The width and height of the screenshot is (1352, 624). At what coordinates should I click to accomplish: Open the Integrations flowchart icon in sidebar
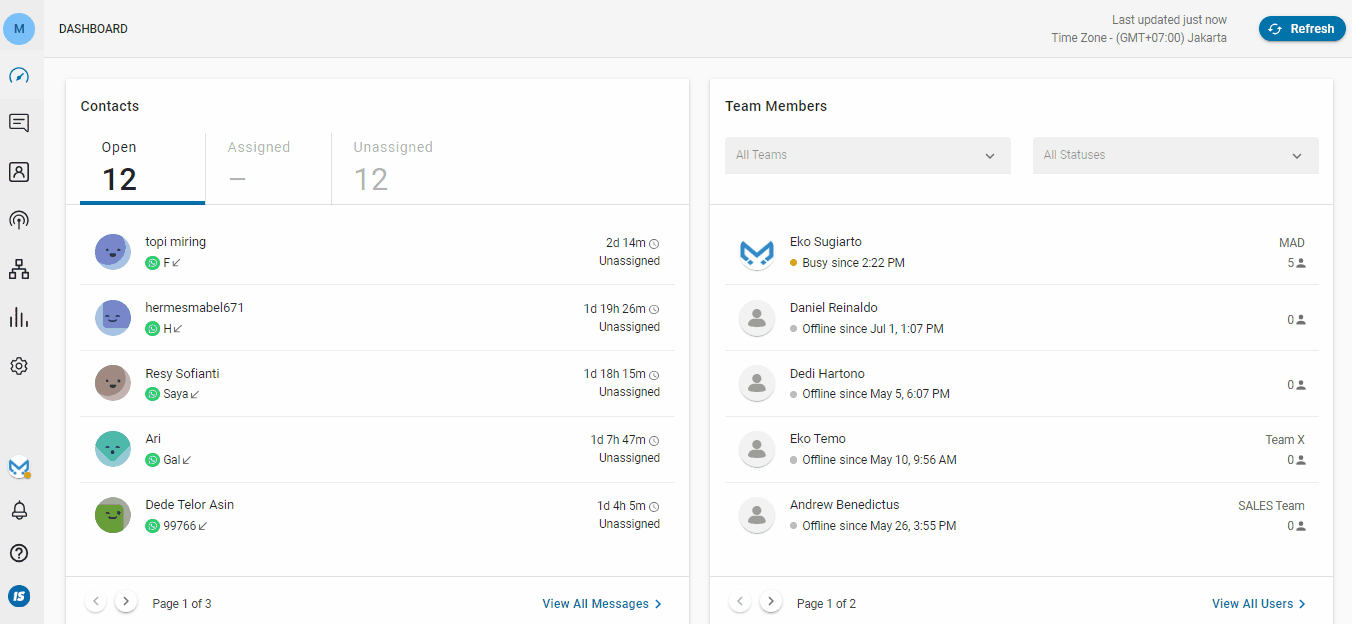(x=19, y=268)
